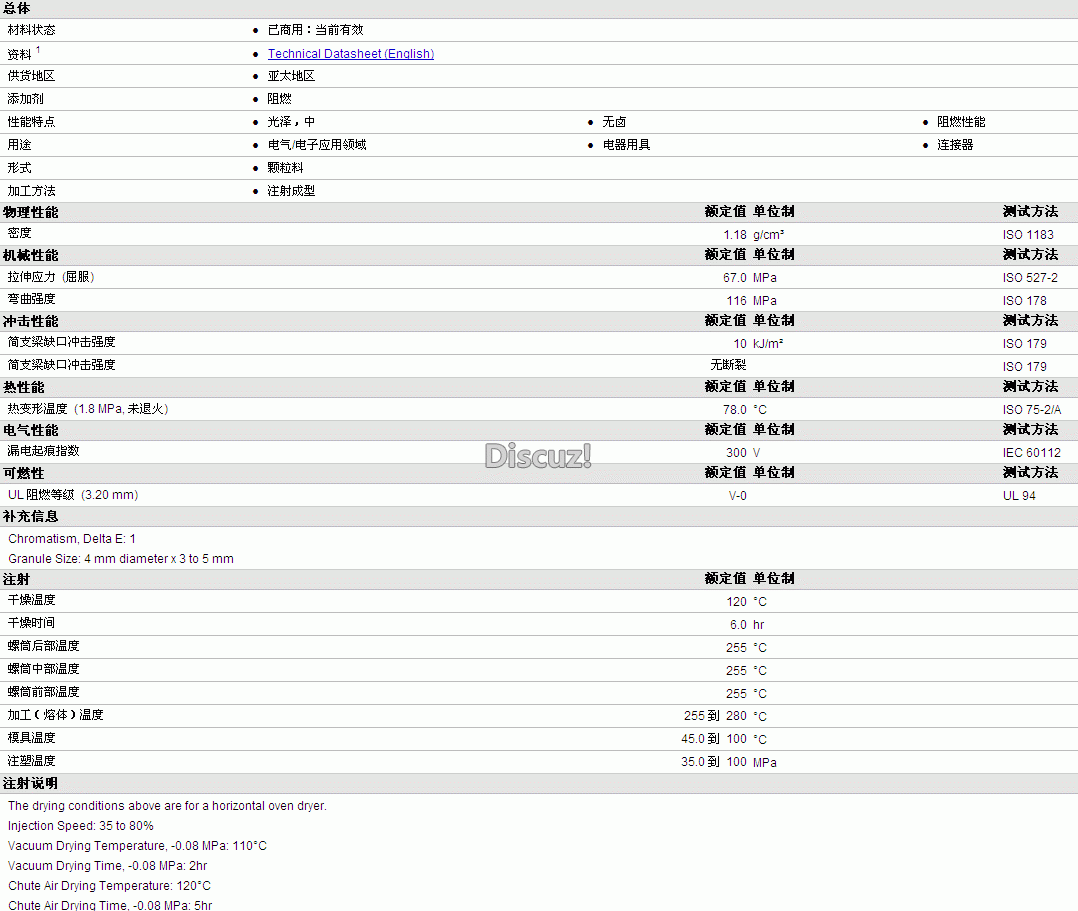Viewport: 1078px width, 911px height.
Task: Select the horizontal oven dryer note
Action: click(167, 806)
